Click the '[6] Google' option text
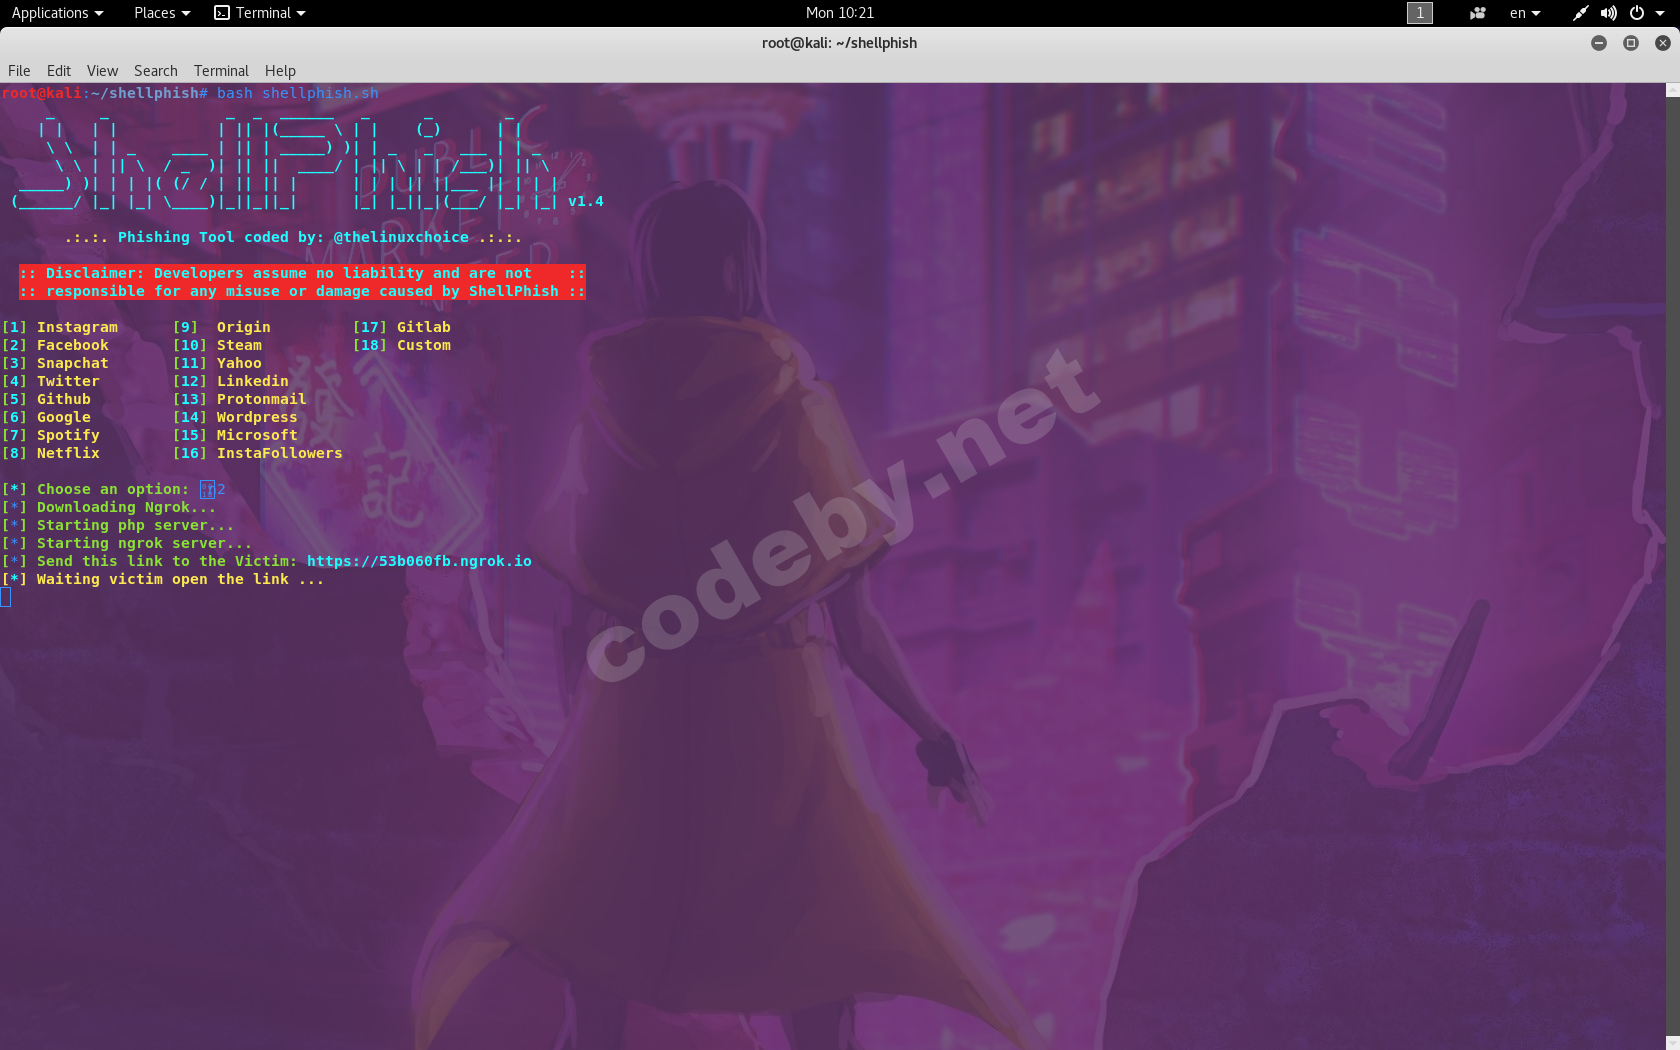This screenshot has width=1680, height=1050. [x=46, y=417]
